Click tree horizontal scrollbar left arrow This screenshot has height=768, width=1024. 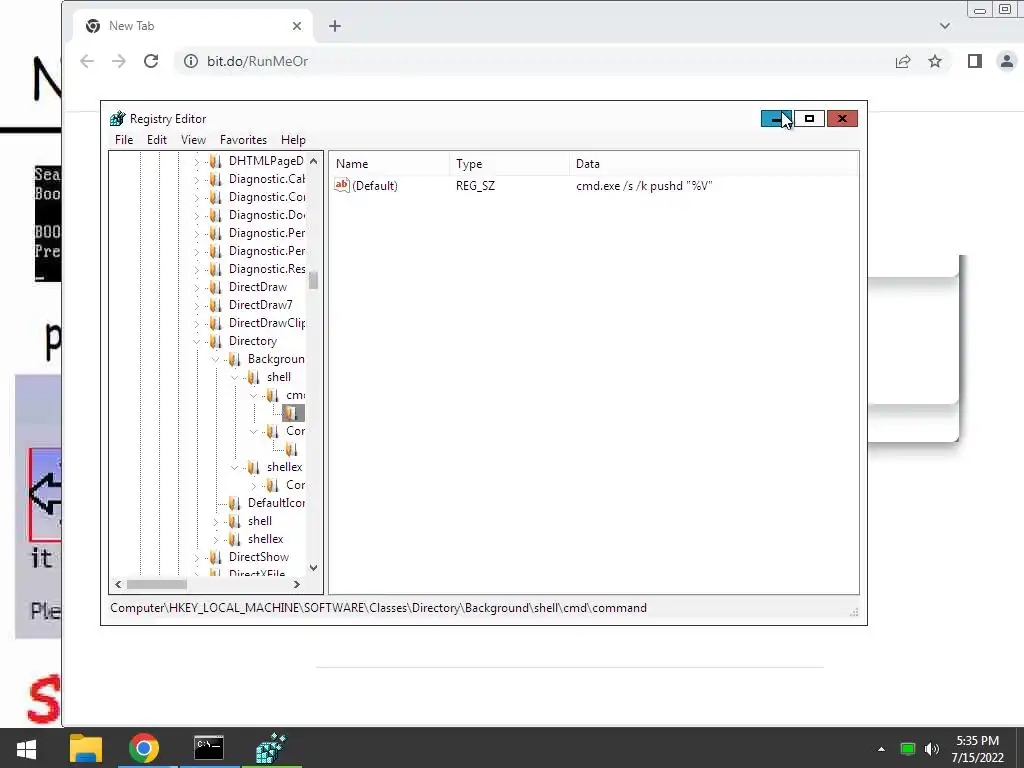(x=118, y=584)
